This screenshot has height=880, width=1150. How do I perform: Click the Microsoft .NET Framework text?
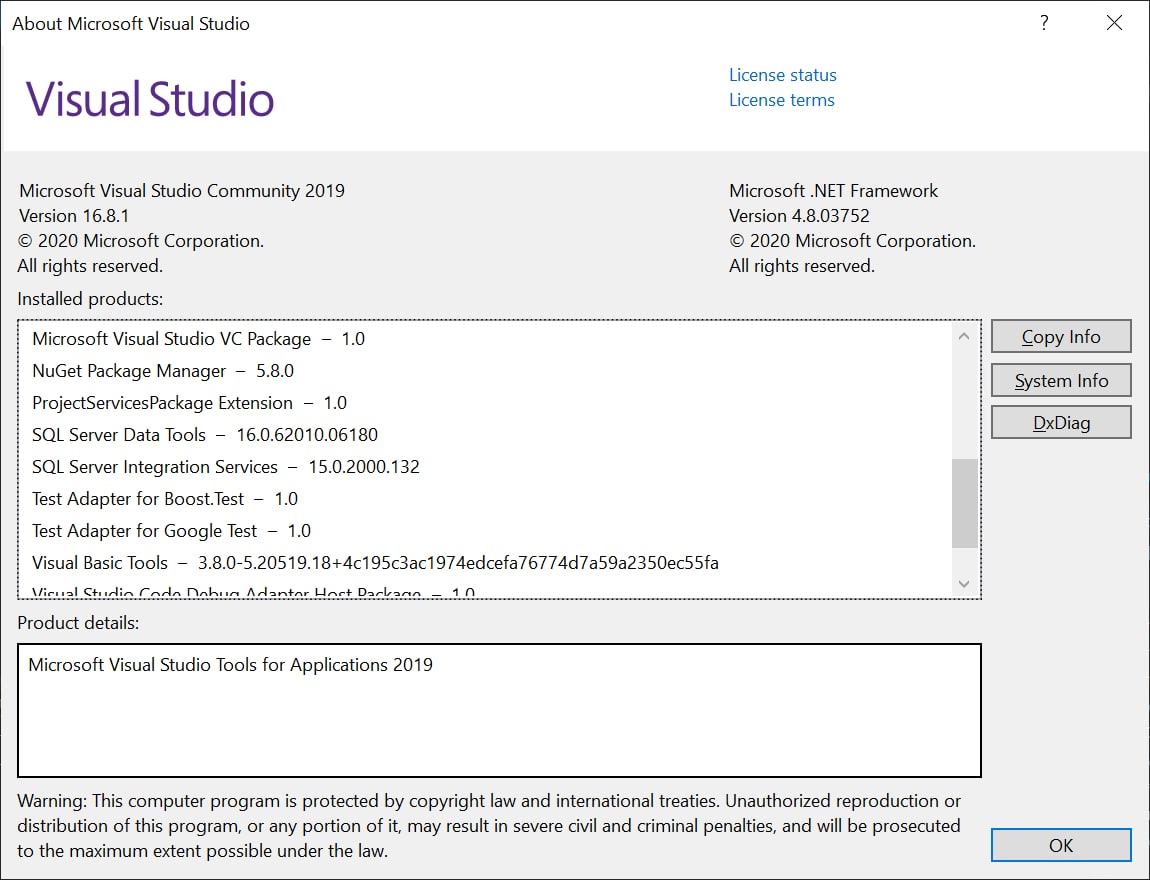coord(833,191)
